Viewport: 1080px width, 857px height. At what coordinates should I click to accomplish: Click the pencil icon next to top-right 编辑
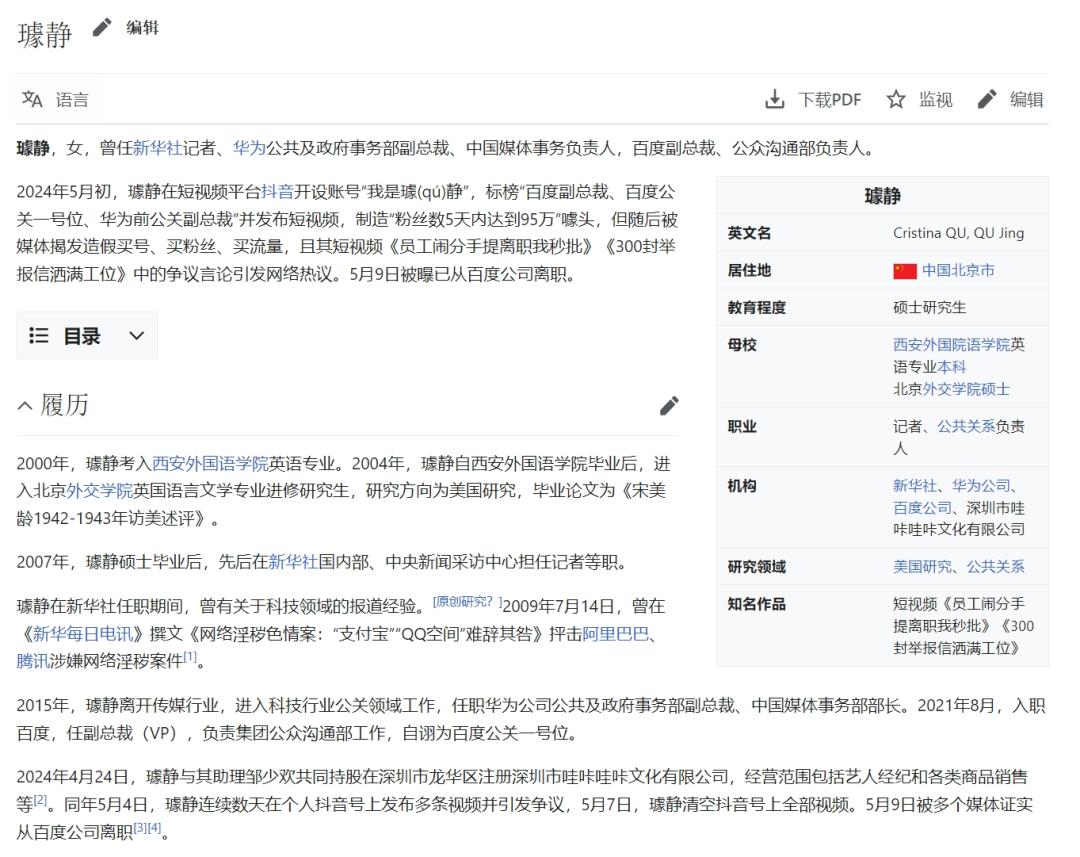point(988,99)
